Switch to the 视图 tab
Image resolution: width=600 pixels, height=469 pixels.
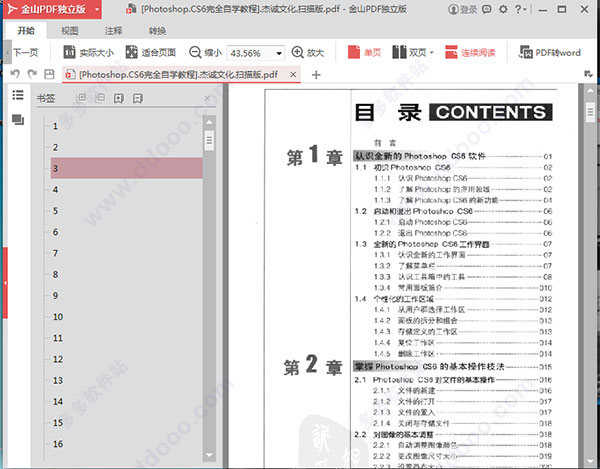(70, 31)
